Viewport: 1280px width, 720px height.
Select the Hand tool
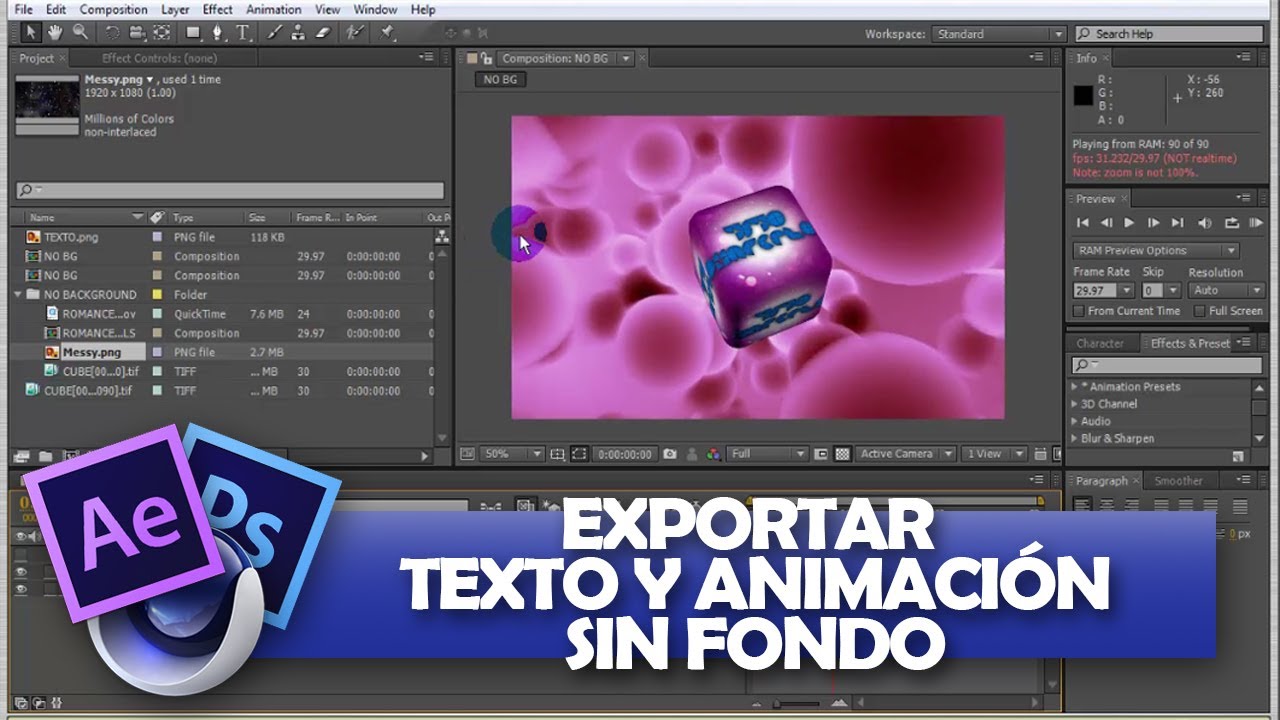pos(55,33)
